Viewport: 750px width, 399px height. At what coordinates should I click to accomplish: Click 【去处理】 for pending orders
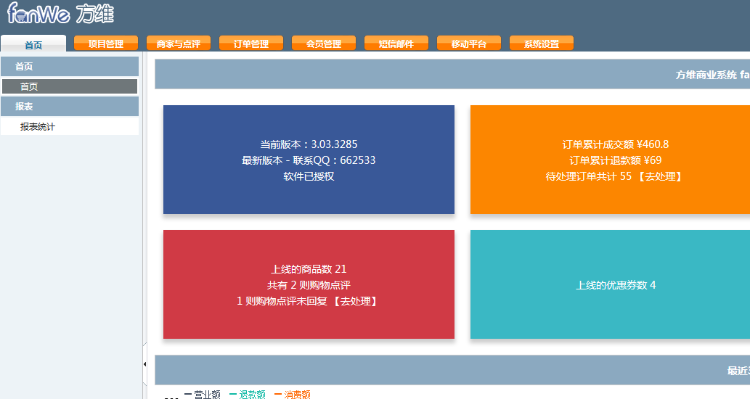coord(660,177)
